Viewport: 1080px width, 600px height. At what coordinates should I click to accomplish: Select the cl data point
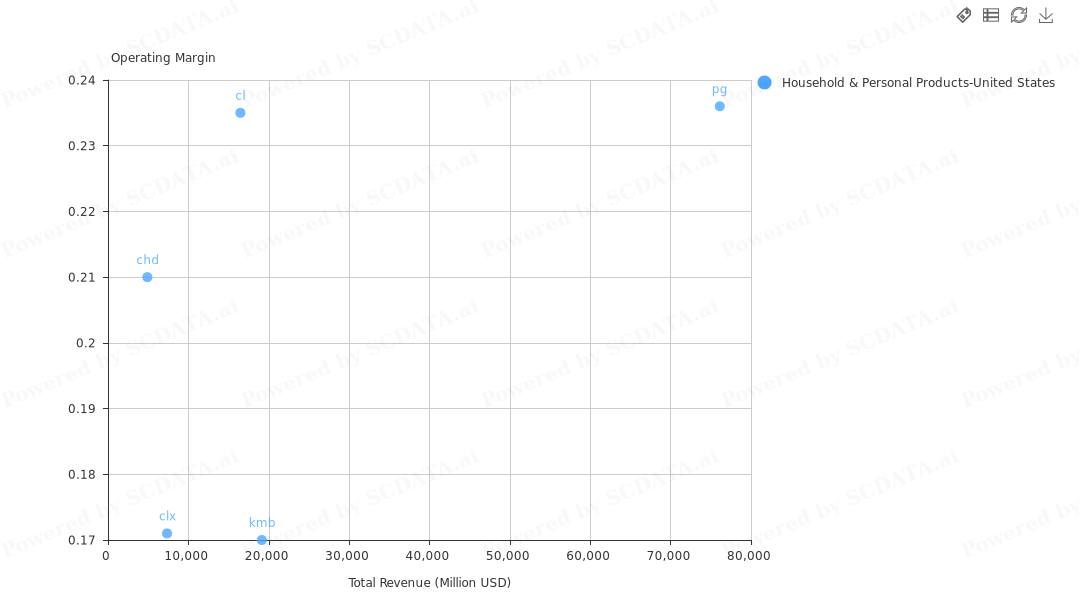click(240, 113)
